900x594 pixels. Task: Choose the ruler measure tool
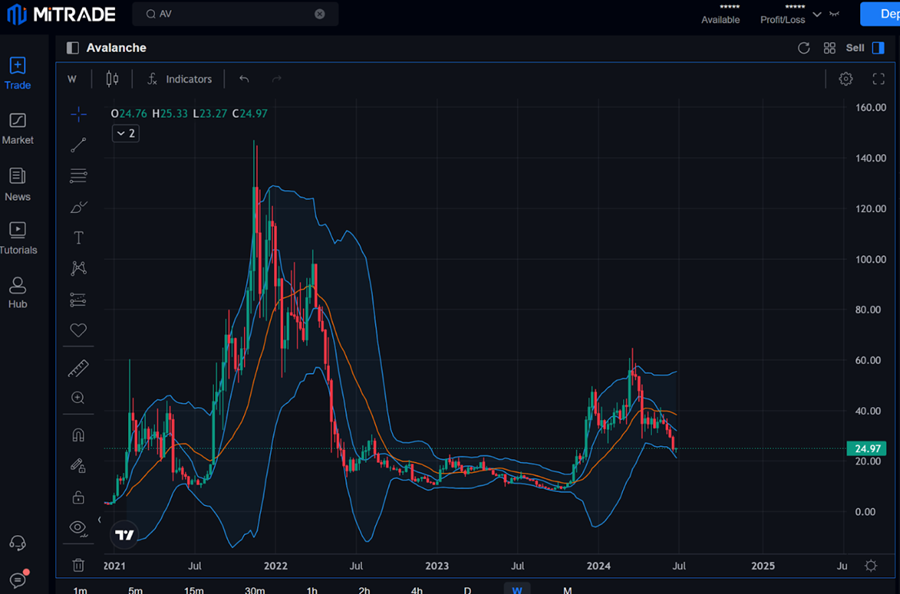78,369
